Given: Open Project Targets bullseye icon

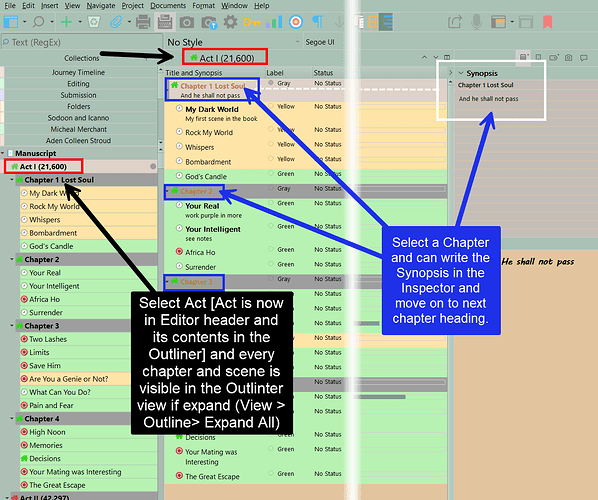Looking at the screenshot, I should (x=296, y=22).
